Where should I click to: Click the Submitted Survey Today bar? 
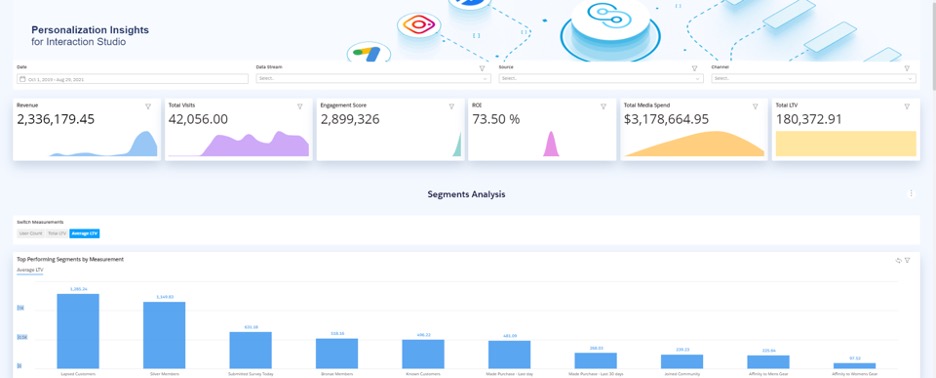click(x=251, y=350)
